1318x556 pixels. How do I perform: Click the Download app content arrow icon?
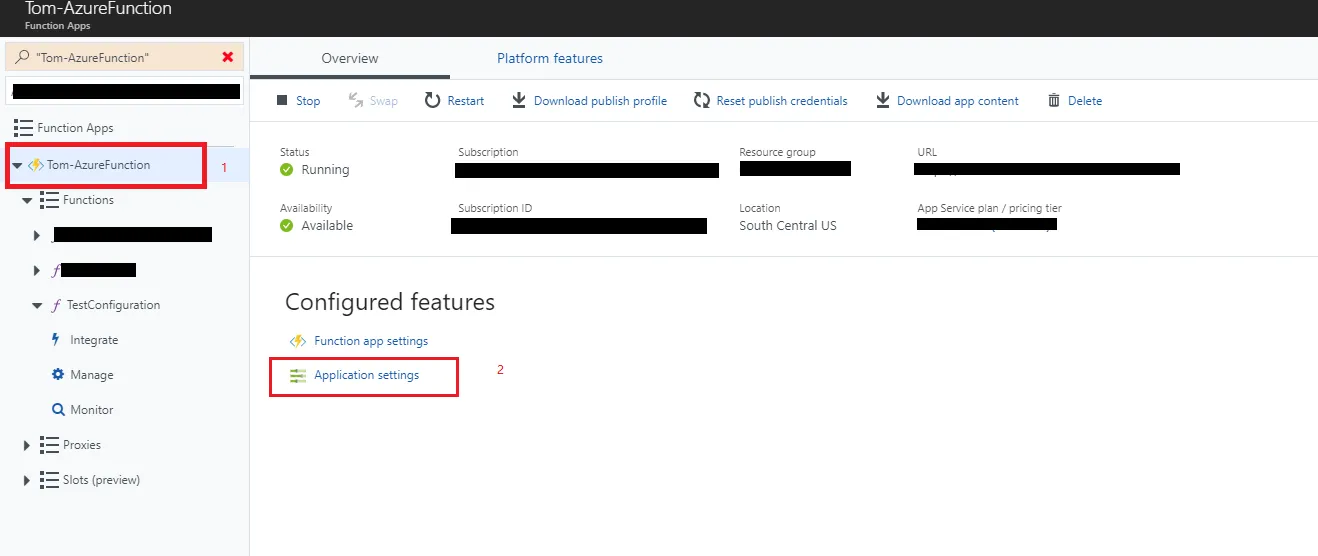click(x=882, y=100)
